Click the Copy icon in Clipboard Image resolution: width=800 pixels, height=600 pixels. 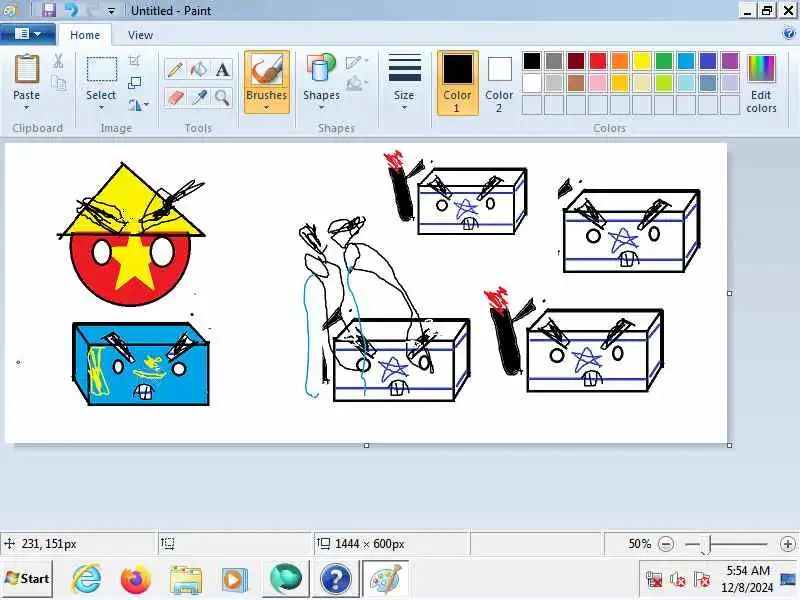pyautogui.click(x=59, y=83)
